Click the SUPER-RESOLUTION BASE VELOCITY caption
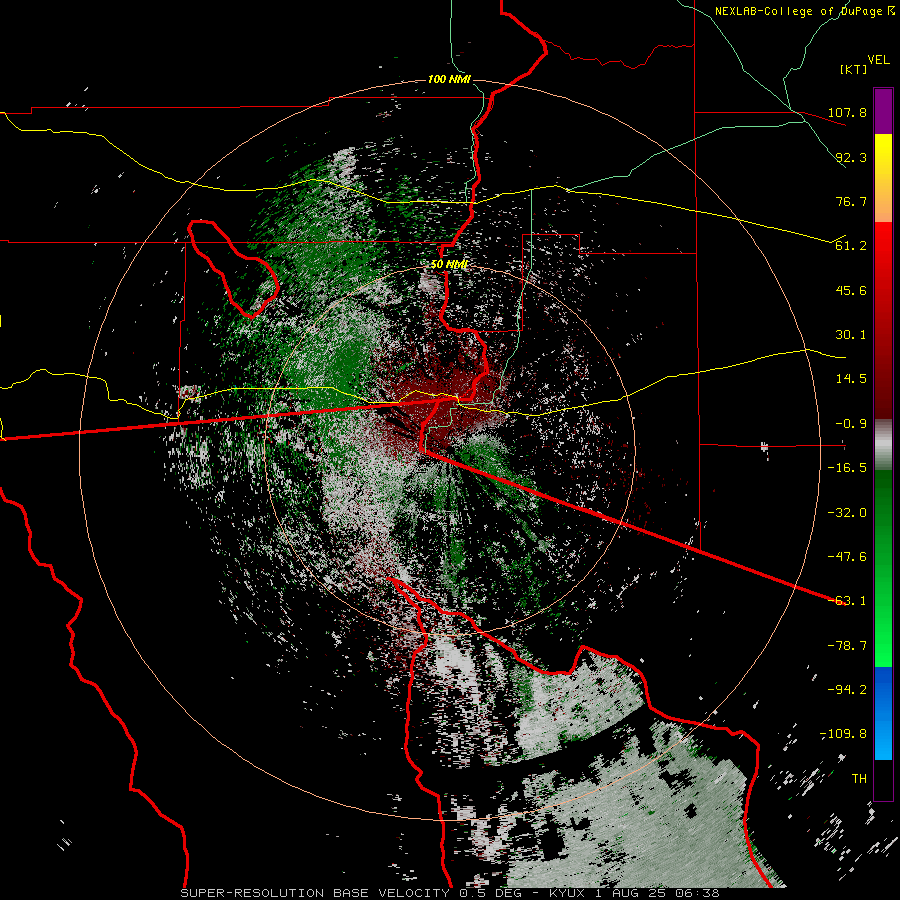Viewport: 900px width, 900px height. 317,893
